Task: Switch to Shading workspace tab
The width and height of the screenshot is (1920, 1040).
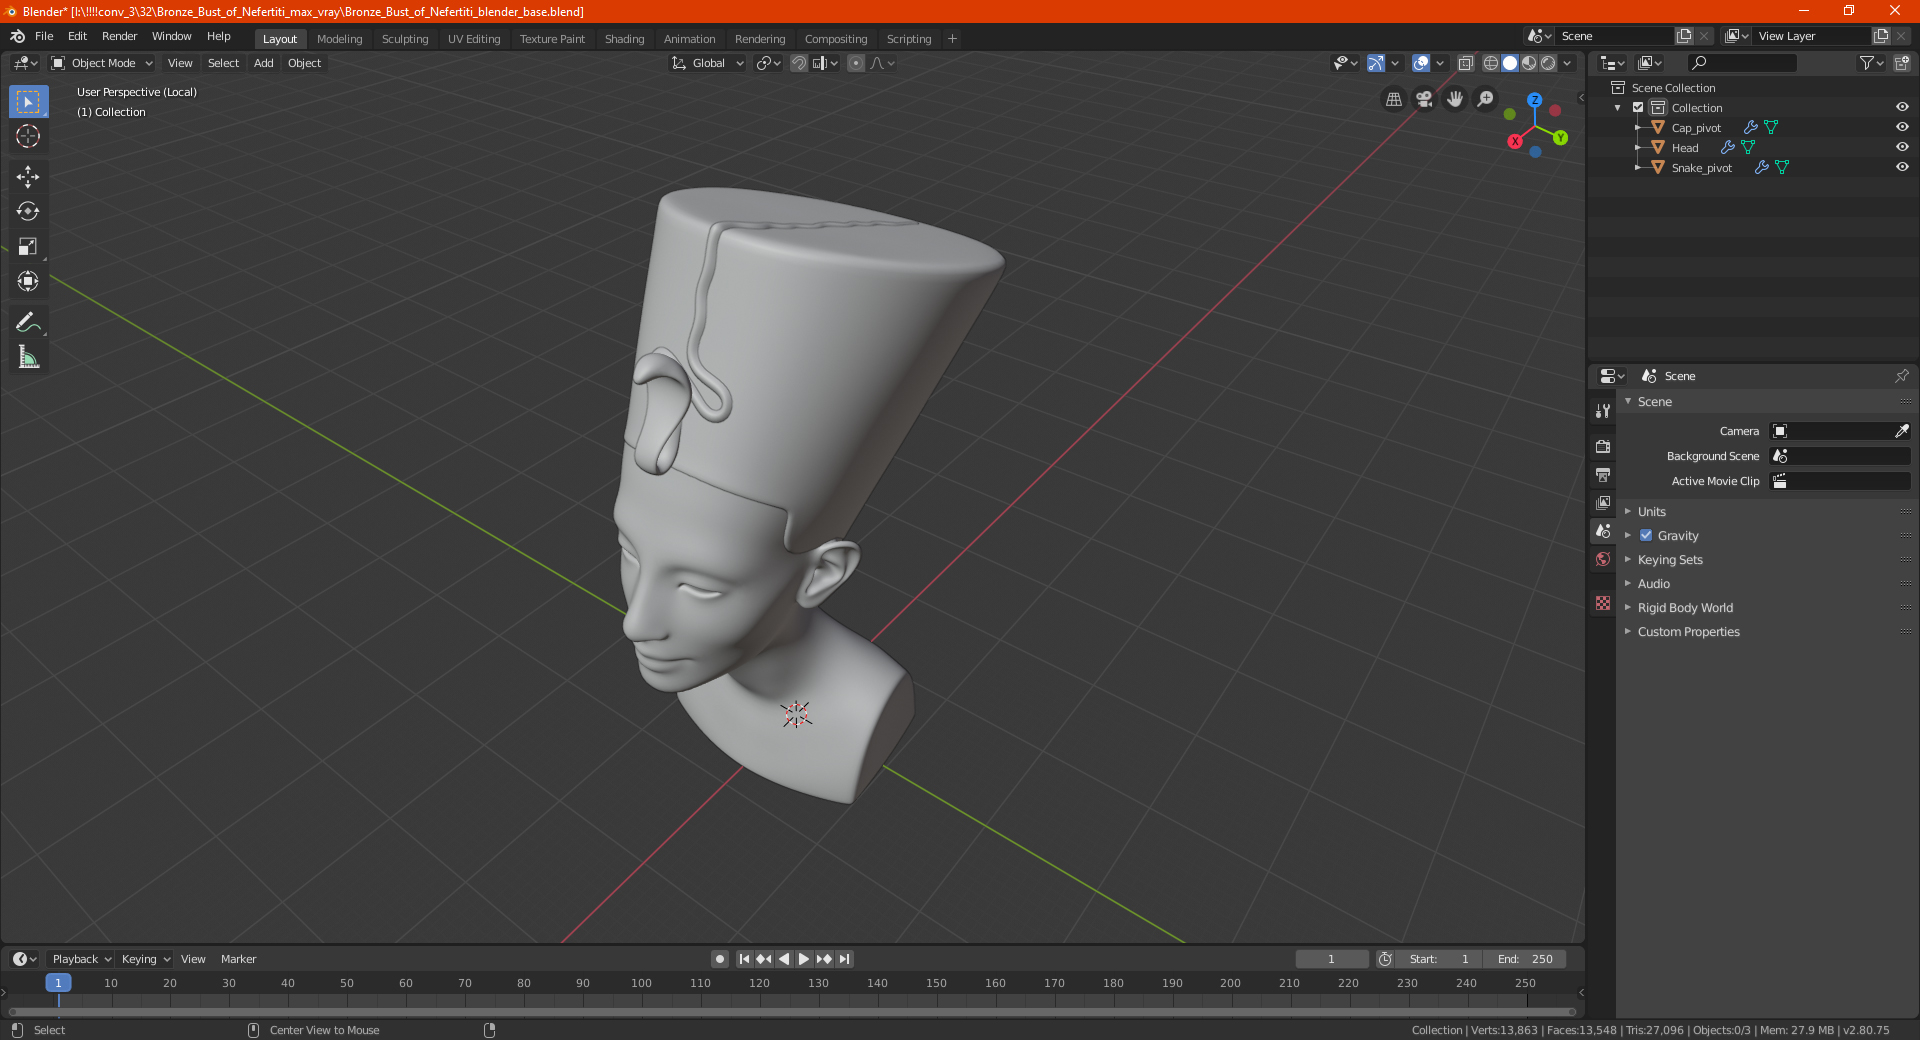Action: point(624,39)
